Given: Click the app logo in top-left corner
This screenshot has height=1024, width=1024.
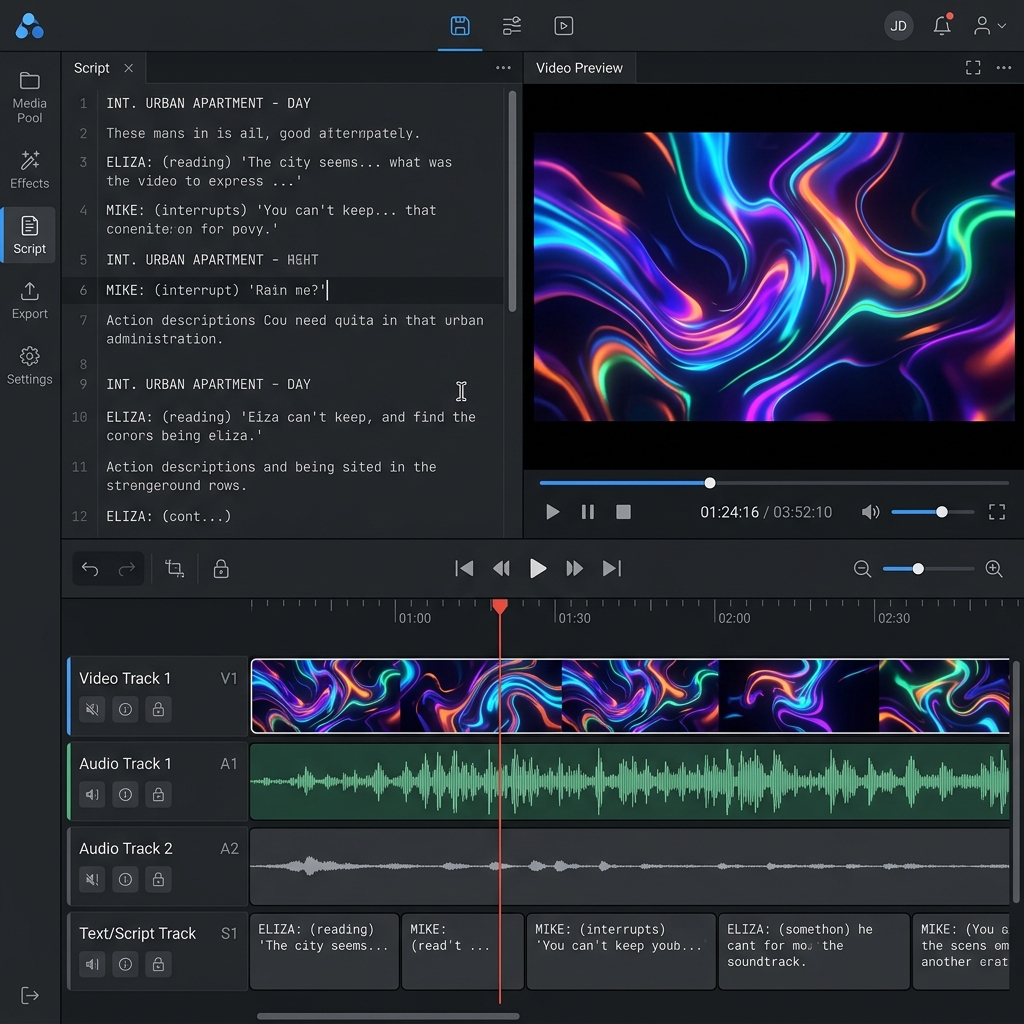Looking at the screenshot, I should tap(29, 26).
